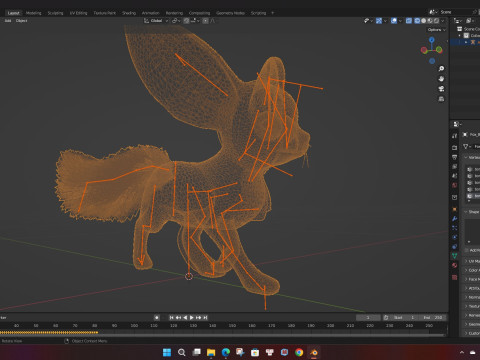This screenshot has height=360, width=480.
Task: Open the Scene properties tab
Action: [454, 176]
